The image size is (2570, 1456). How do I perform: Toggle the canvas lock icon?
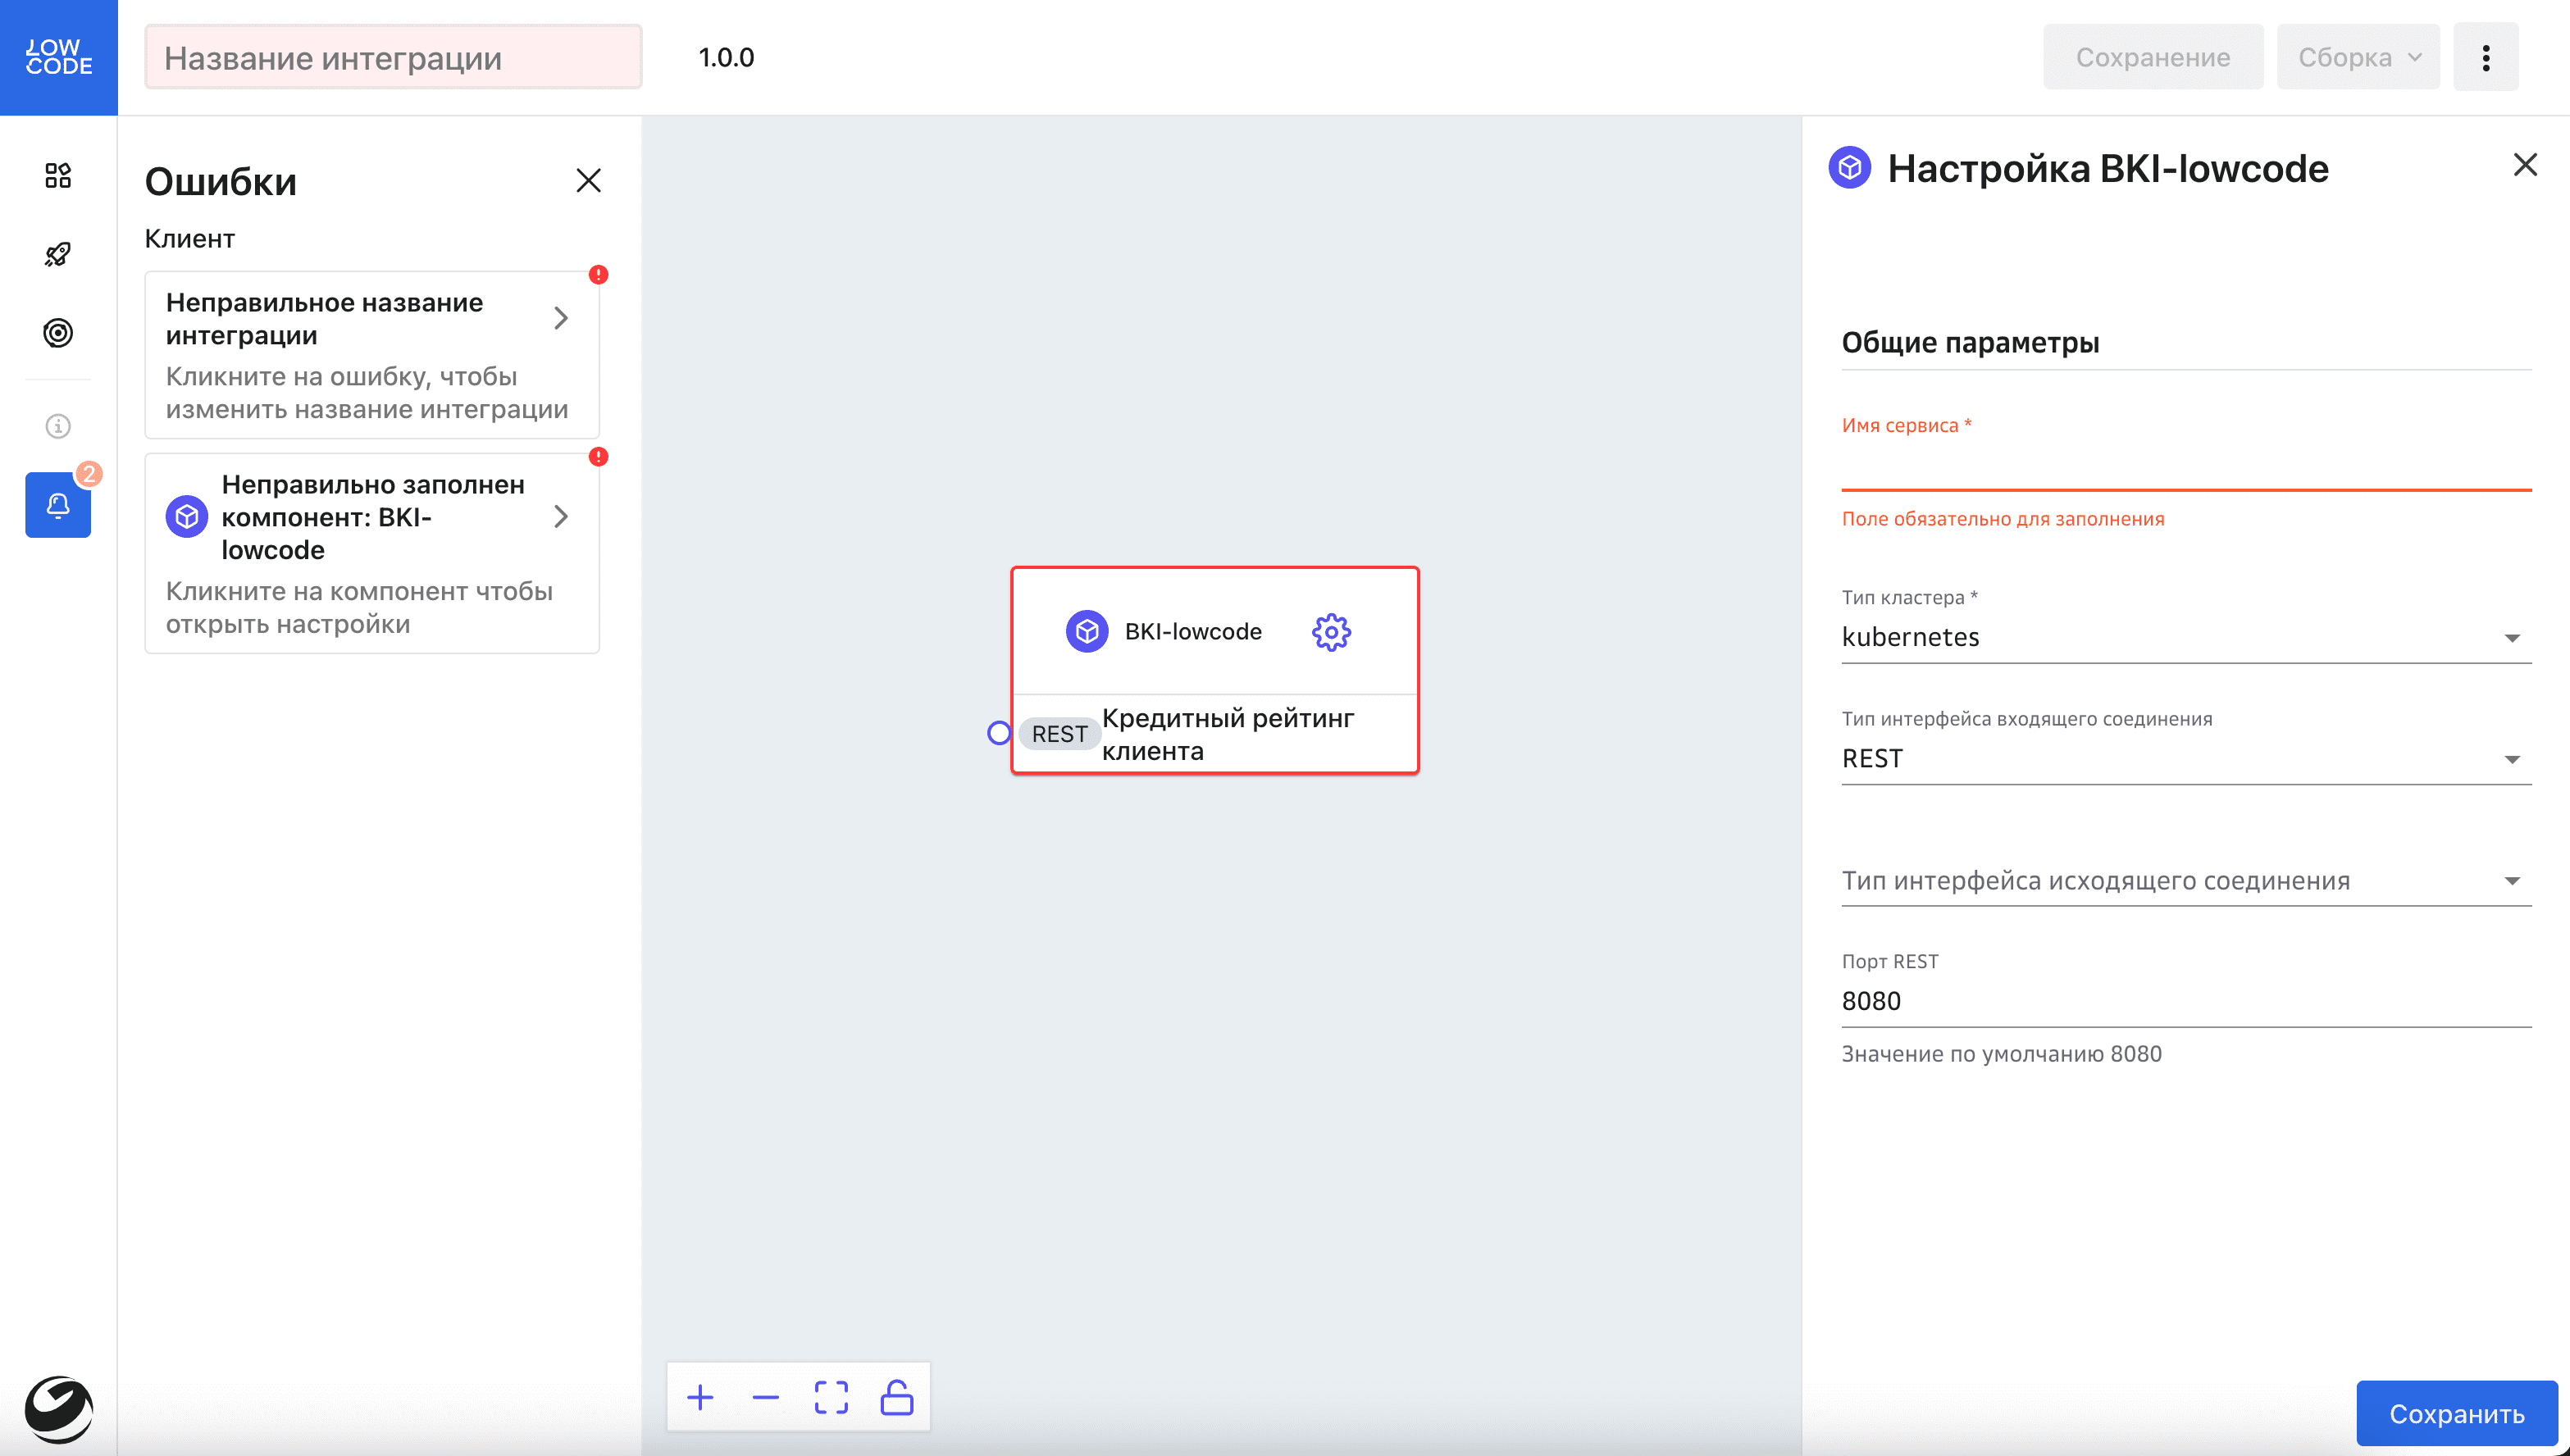[896, 1397]
